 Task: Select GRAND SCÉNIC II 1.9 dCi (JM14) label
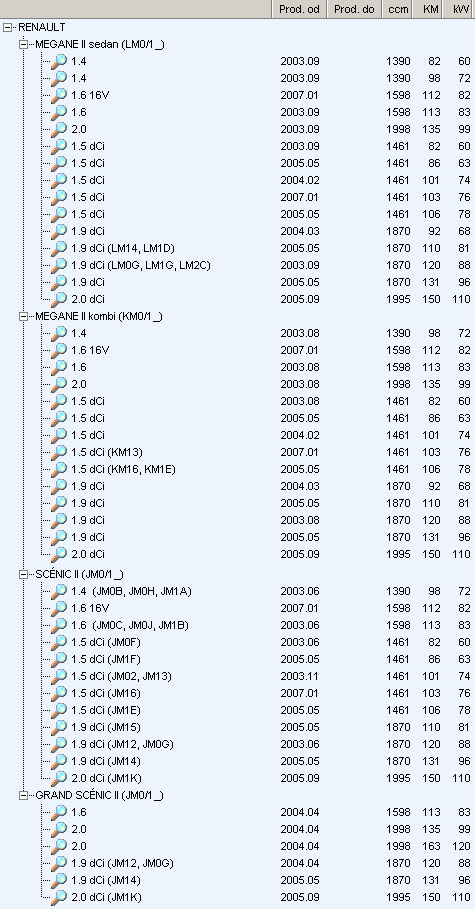[x=106, y=880]
